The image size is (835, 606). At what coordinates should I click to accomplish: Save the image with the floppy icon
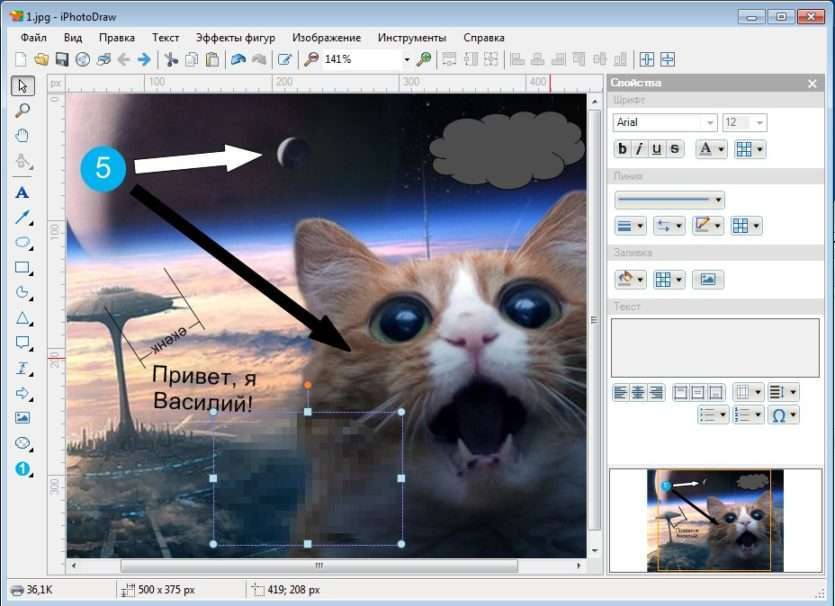coord(62,59)
